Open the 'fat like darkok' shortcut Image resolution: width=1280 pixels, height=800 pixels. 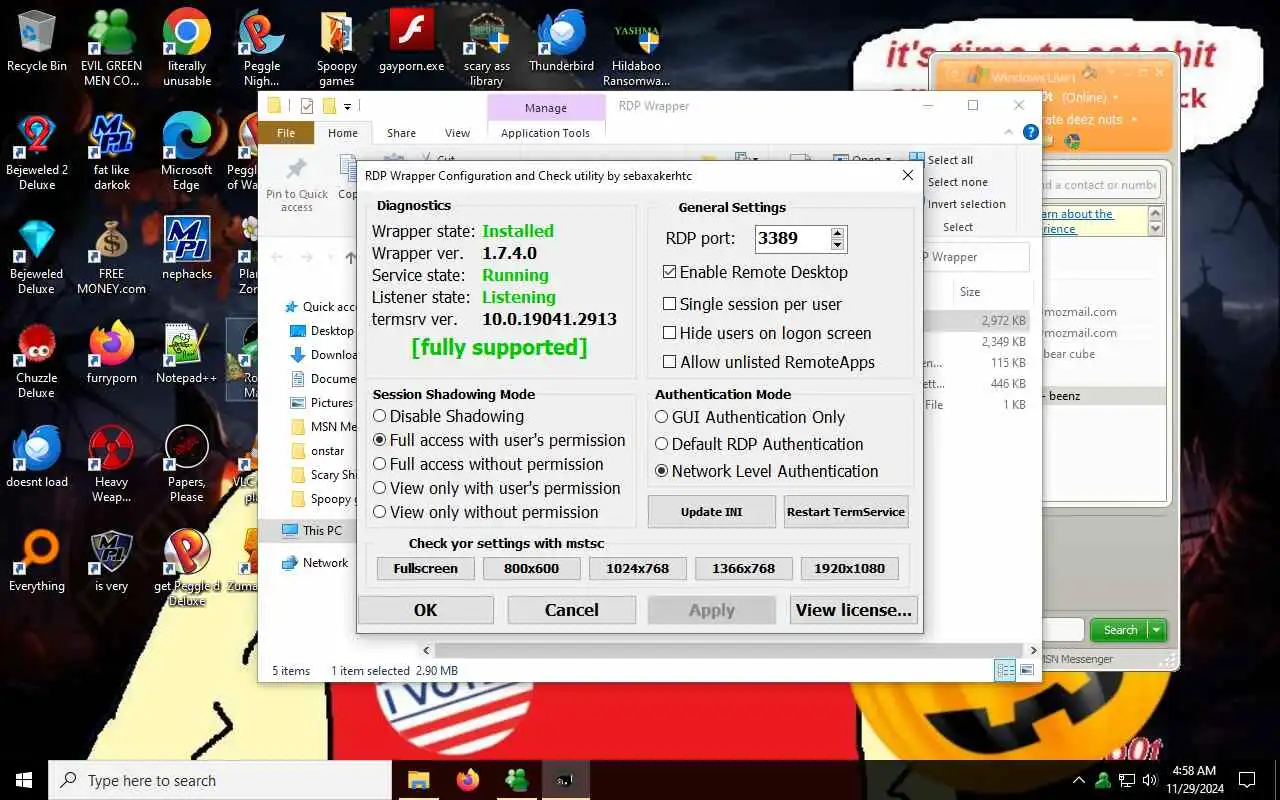tap(112, 152)
